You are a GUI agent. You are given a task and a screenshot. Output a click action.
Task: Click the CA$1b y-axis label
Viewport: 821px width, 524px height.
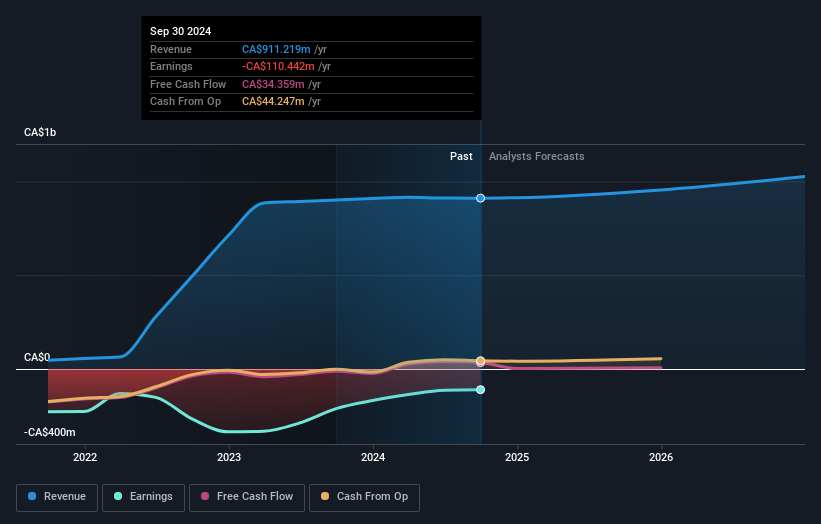click(x=40, y=132)
